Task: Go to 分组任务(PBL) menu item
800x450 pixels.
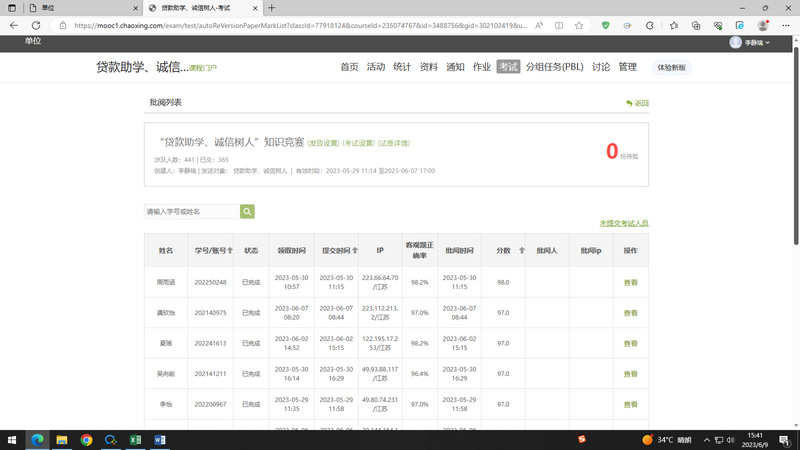Action: pos(555,67)
